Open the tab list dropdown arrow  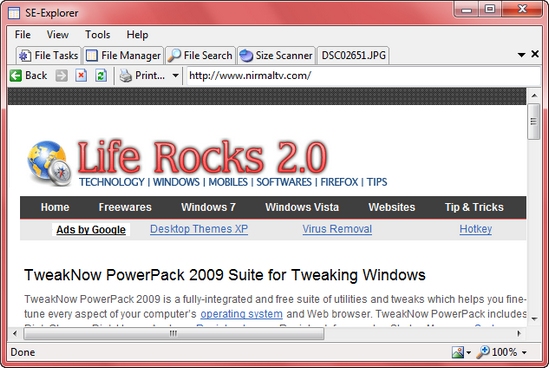[521, 55]
